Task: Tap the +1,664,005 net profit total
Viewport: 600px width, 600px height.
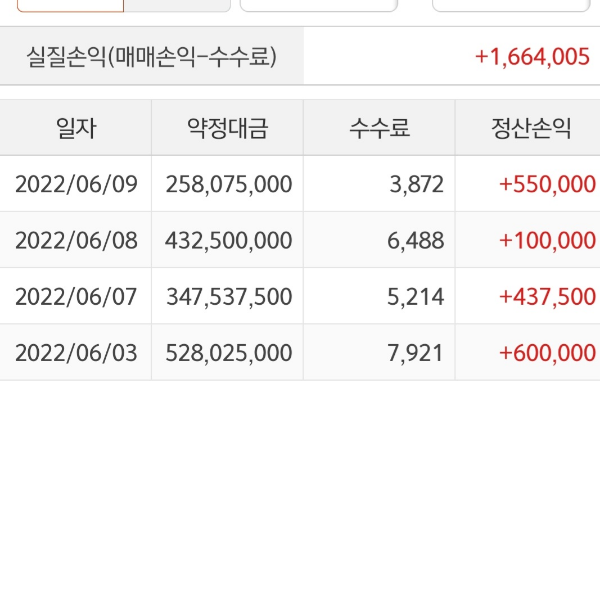Action: [532, 56]
